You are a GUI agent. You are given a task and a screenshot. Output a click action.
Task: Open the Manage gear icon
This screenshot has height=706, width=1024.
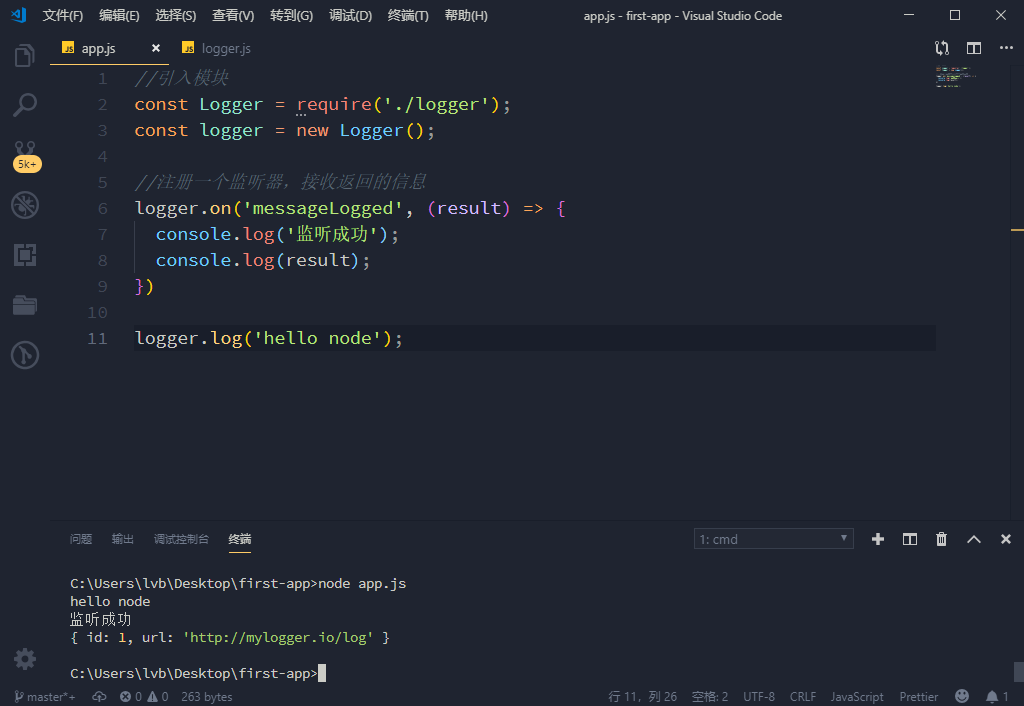pyautogui.click(x=25, y=659)
